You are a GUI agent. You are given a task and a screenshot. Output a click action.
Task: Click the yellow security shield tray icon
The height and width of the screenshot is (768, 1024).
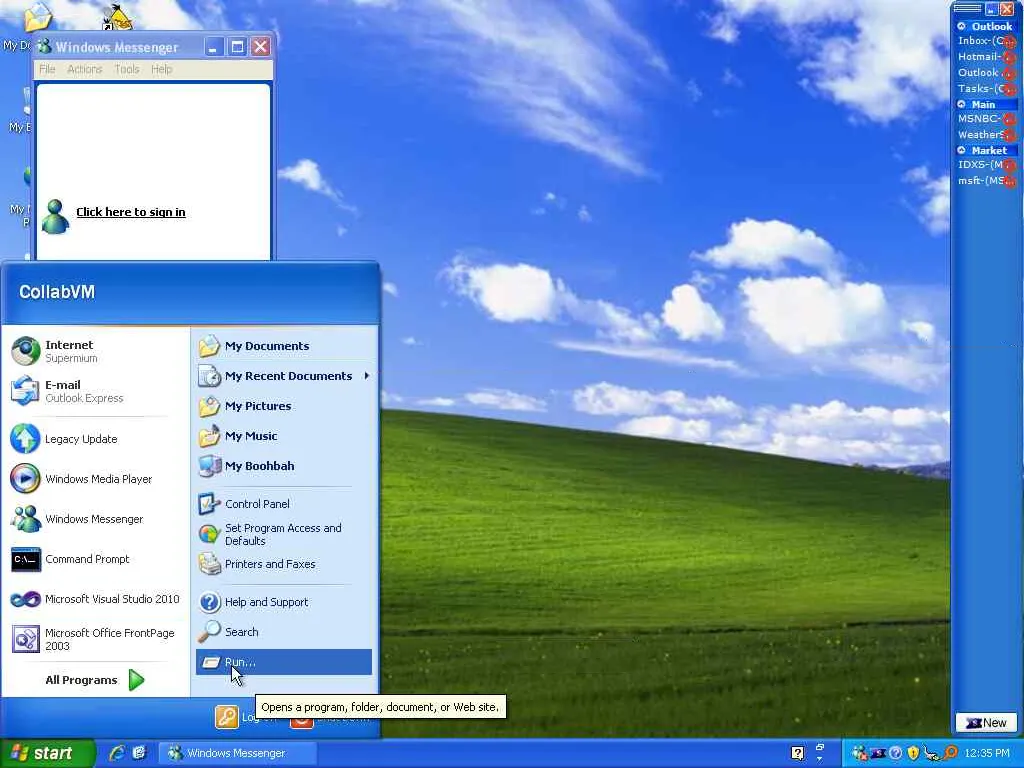pyautogui.click(x=913, y=753)
